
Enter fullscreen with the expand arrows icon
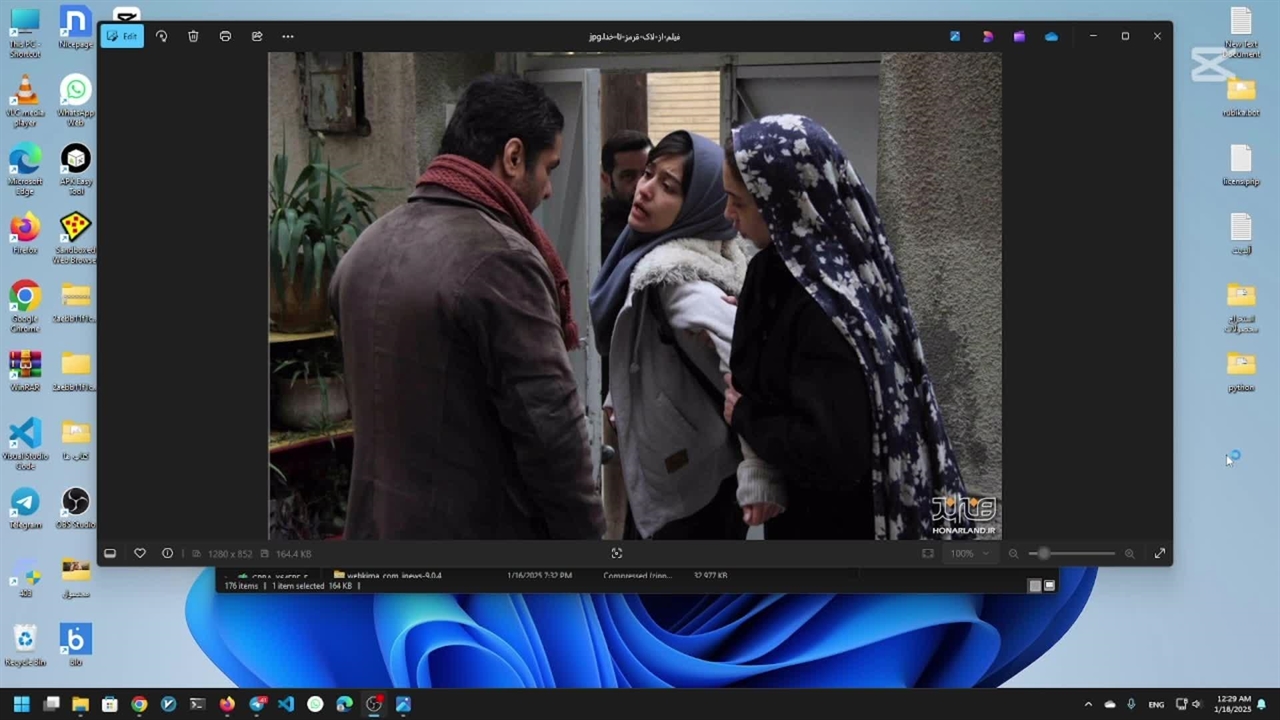(1160, 553)
